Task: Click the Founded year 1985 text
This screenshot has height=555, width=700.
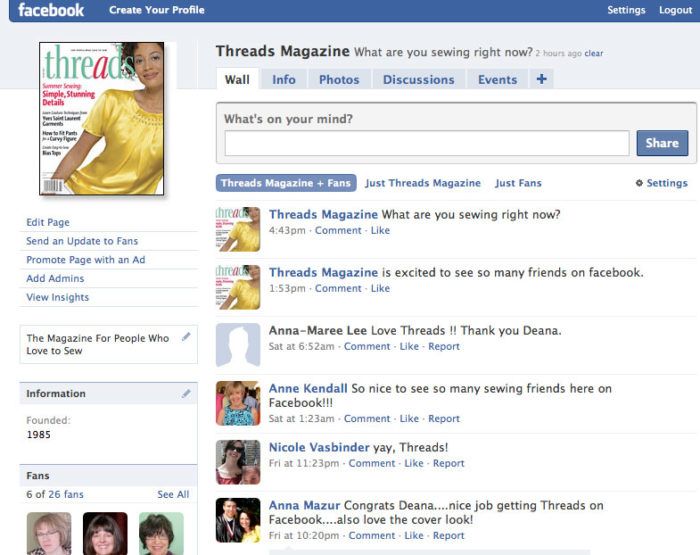Action: [38, 434]
